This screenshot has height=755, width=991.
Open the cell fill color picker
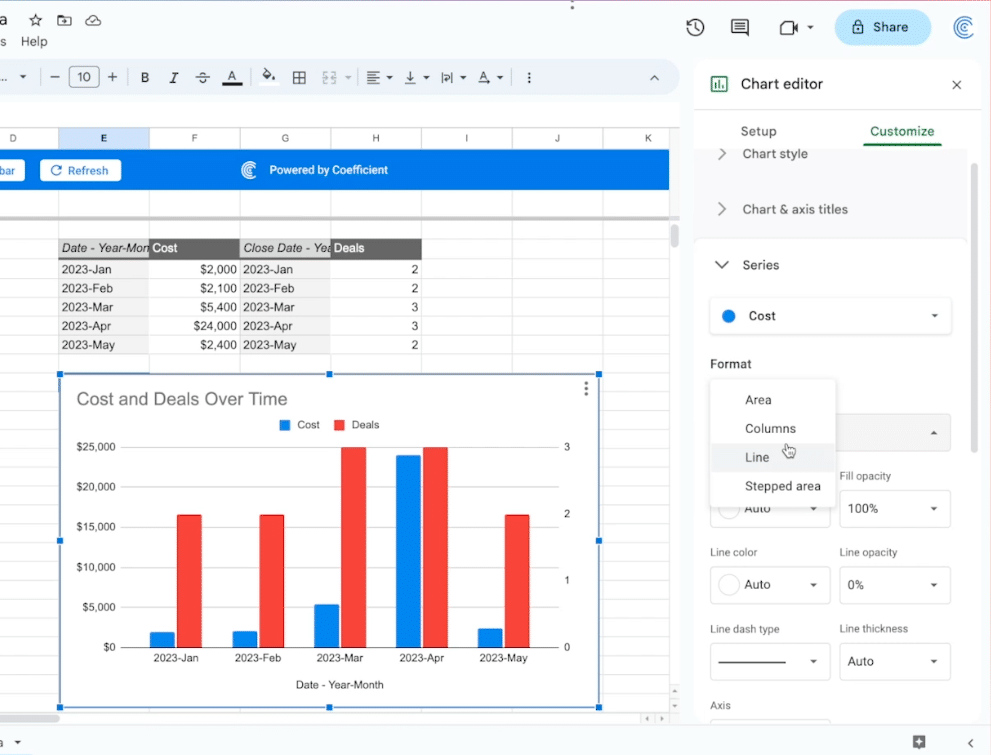tap(269, 77)
